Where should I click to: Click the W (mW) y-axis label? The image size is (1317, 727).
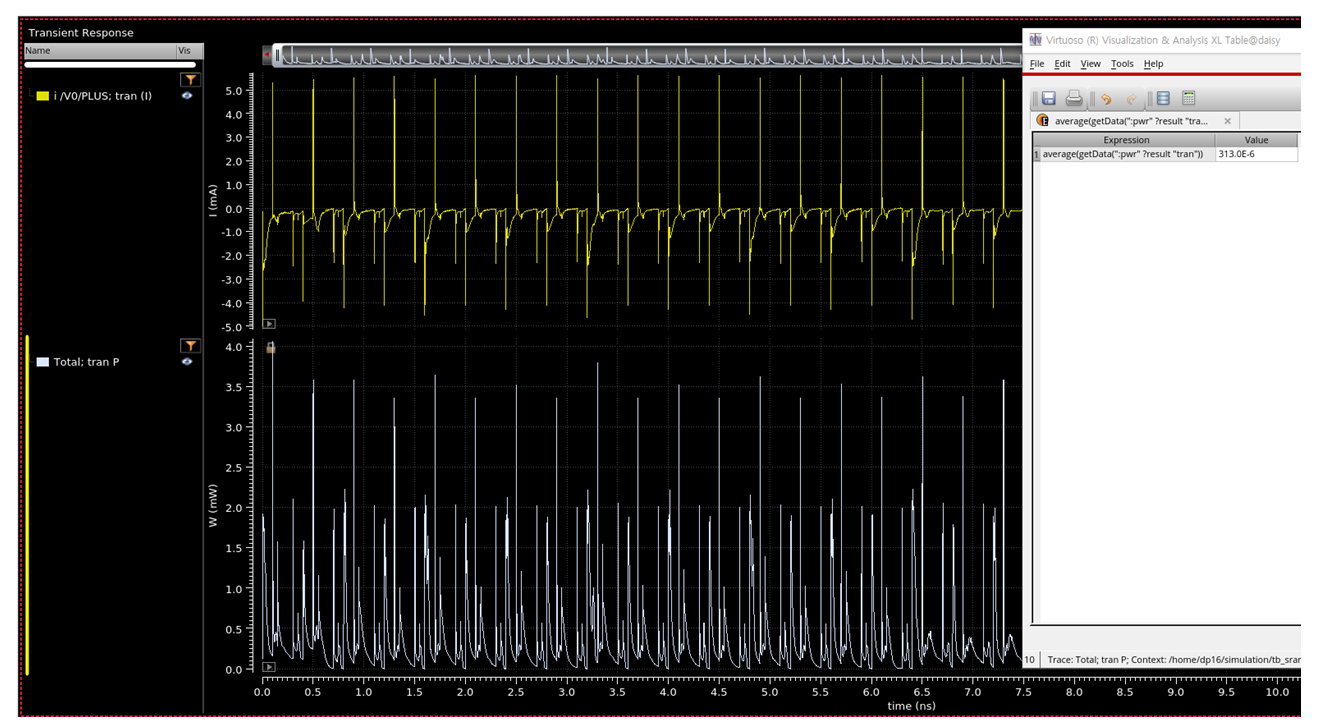[x=212, y=507]
